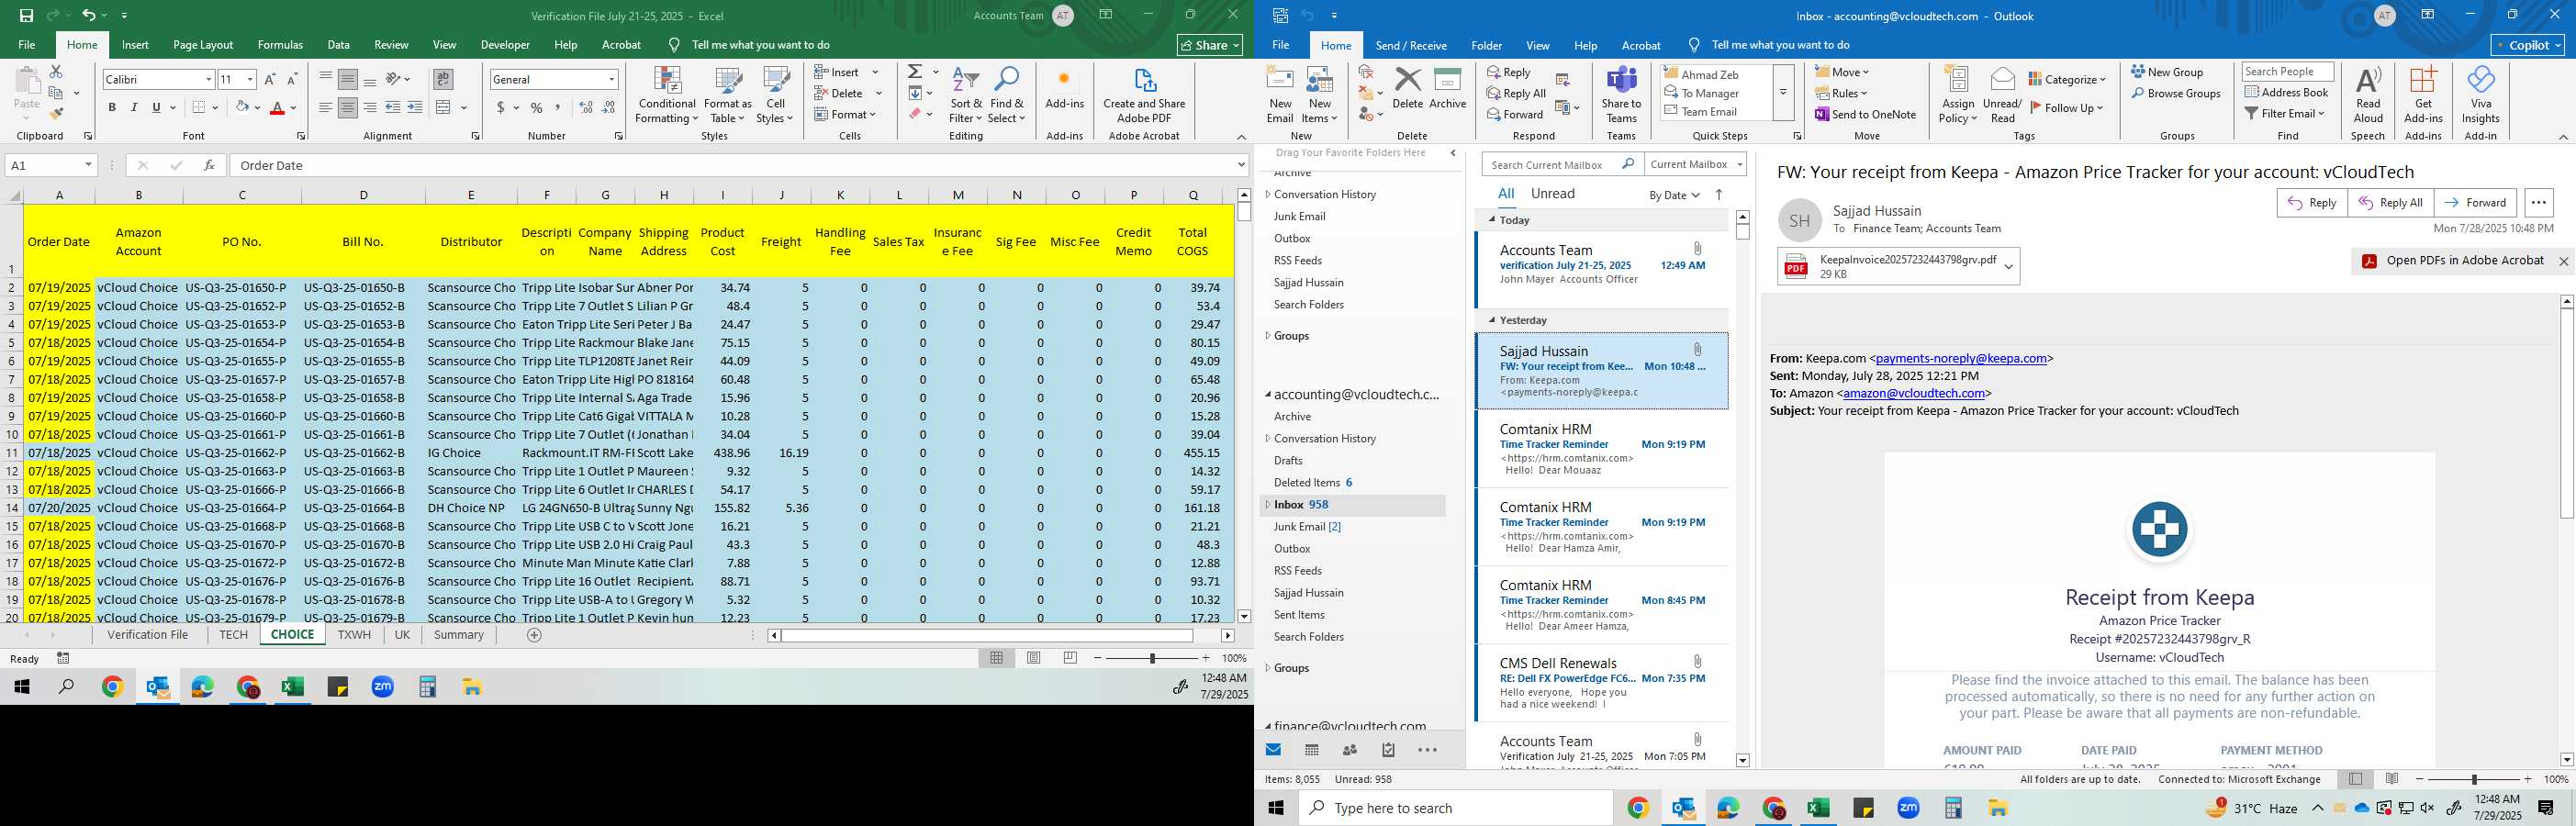
Task: Open Send / Receive tab in Outlook
Action: click(1411, 45)
